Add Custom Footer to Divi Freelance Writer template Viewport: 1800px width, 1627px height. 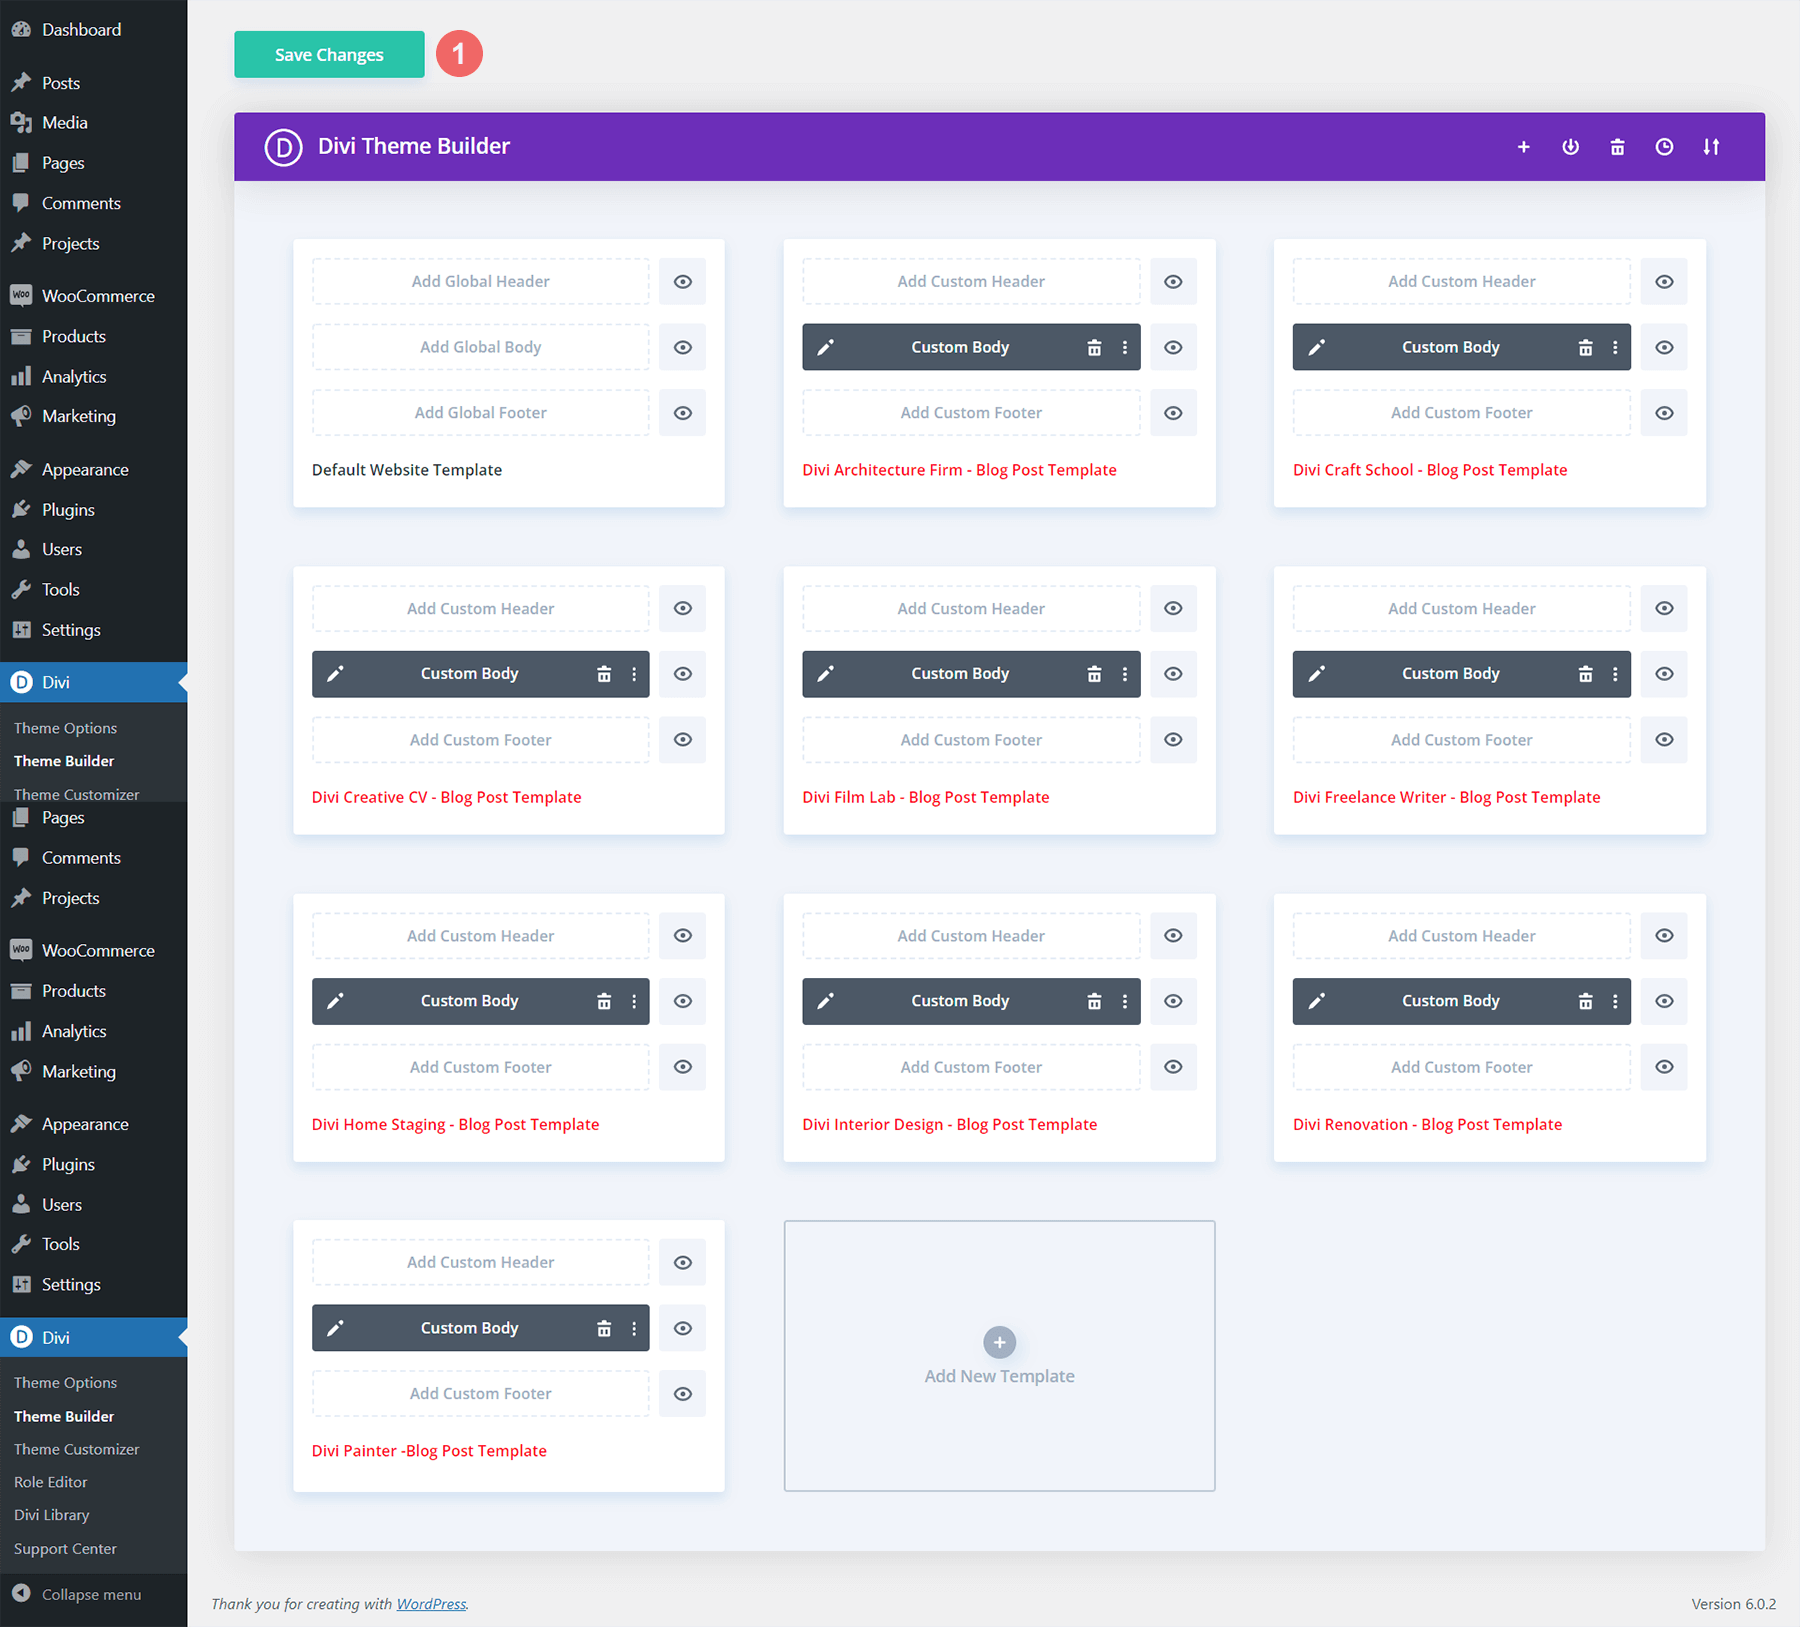pos(1461,740)
